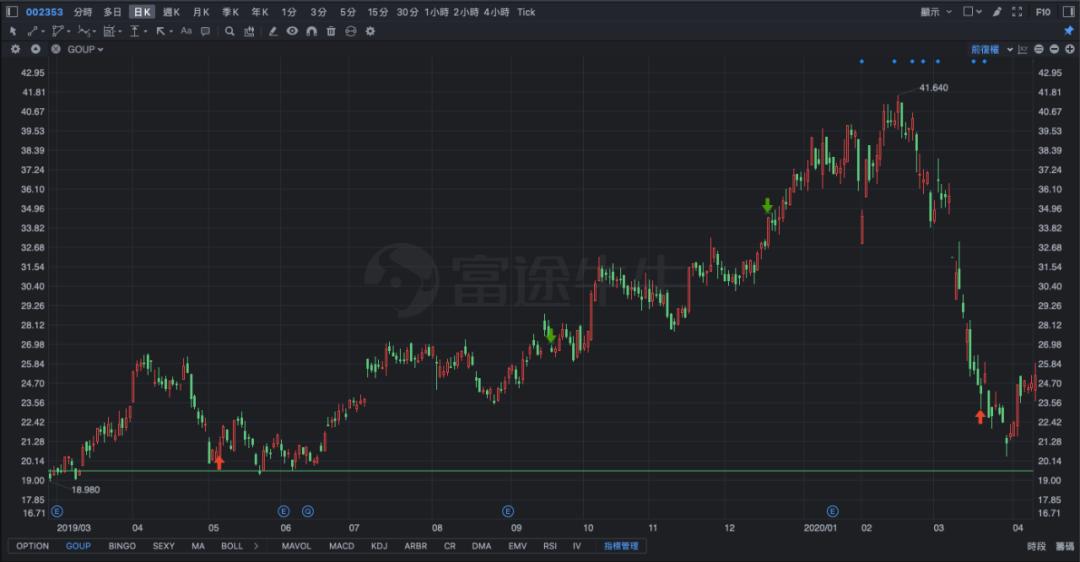Open the 時段 time period button
This screenshot has width=1080, height=562.
(x=1036, y=546)
